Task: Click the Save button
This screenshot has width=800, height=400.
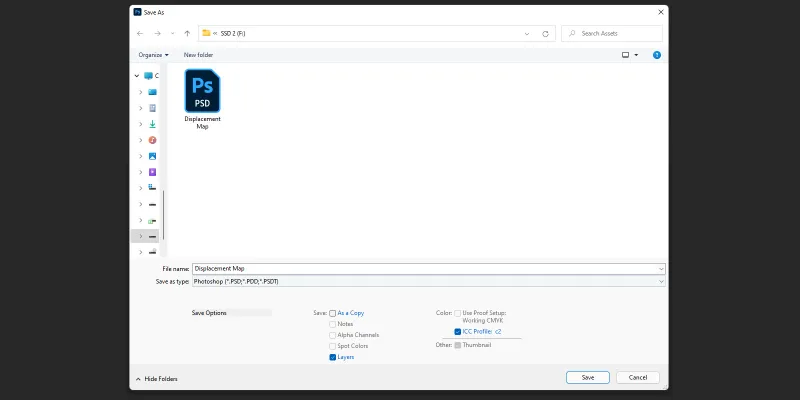Action: 588,378
